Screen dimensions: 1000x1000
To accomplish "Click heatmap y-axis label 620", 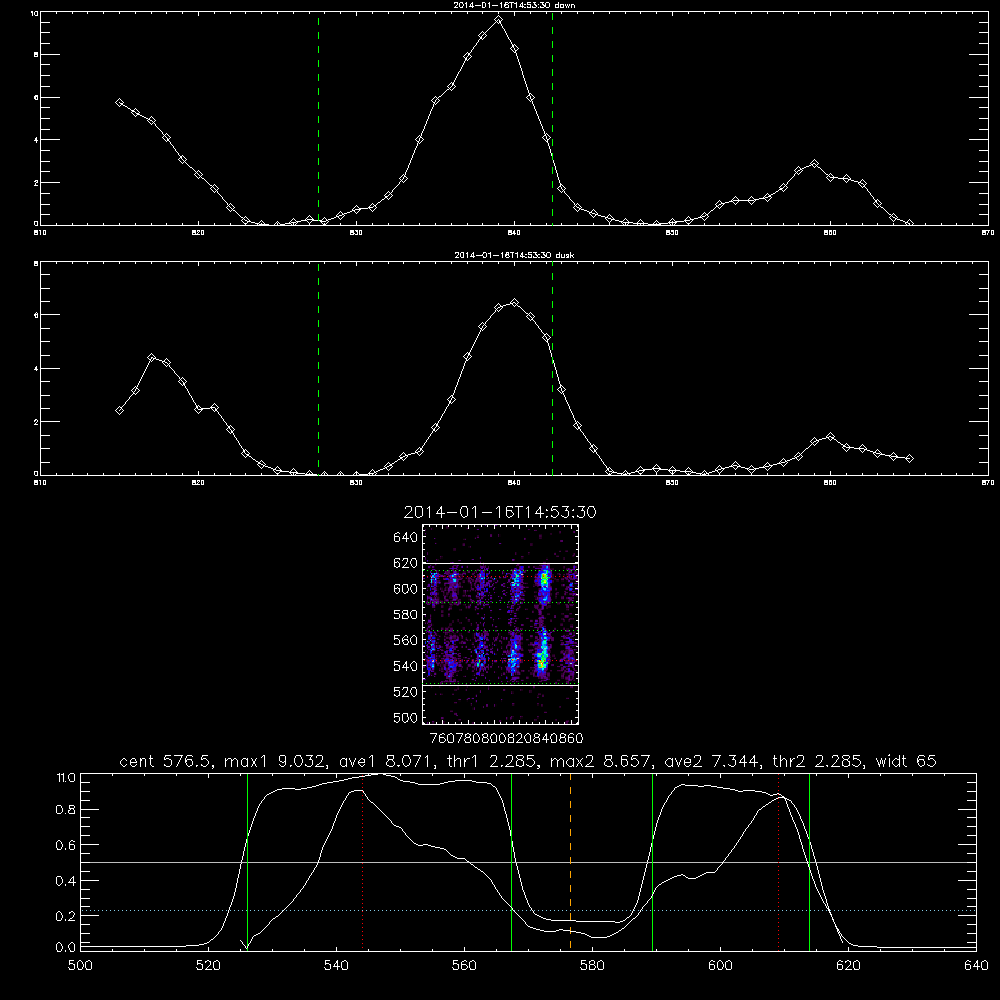I will click(x=405, y=563).
